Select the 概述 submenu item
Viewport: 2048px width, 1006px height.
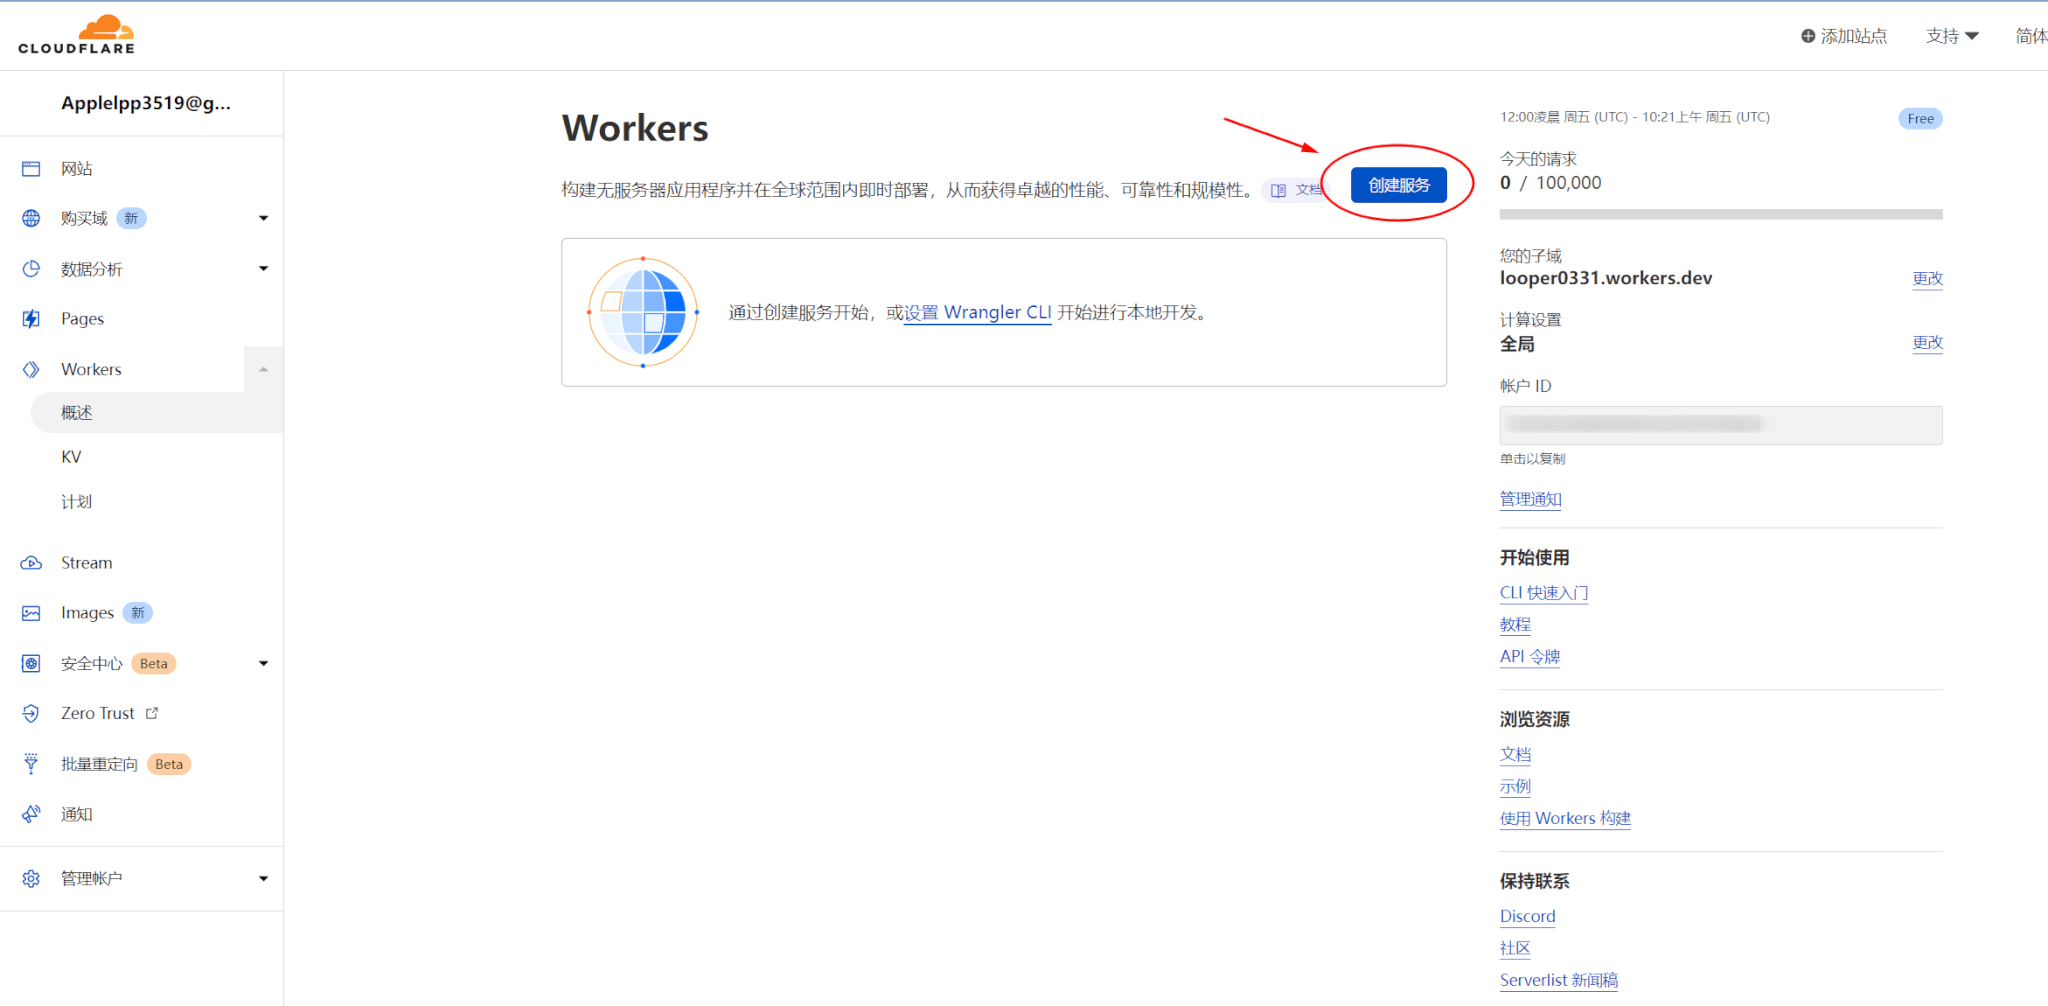[157, 412]
